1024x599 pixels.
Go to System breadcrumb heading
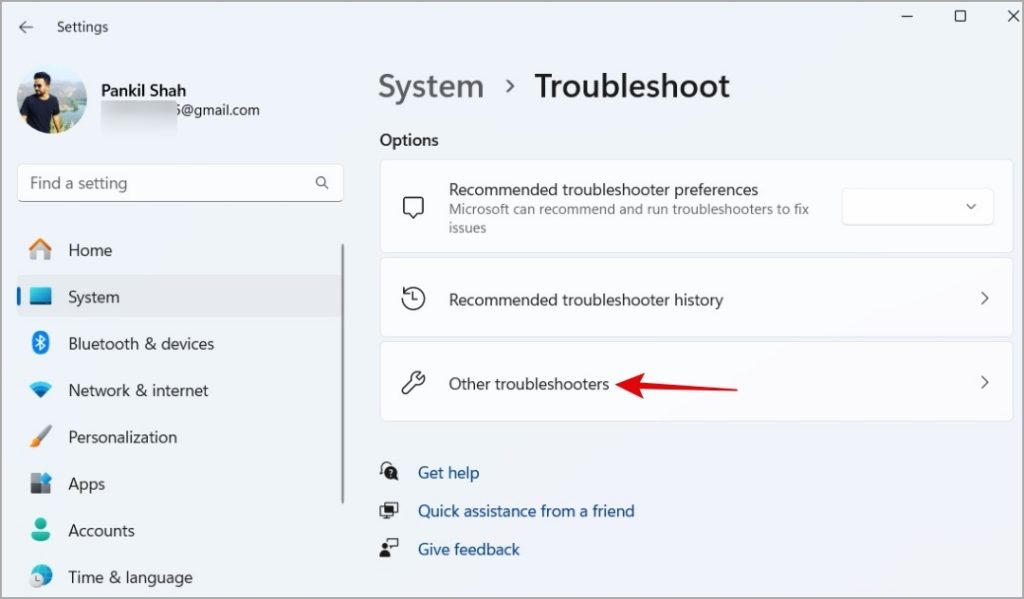[430, 86]
